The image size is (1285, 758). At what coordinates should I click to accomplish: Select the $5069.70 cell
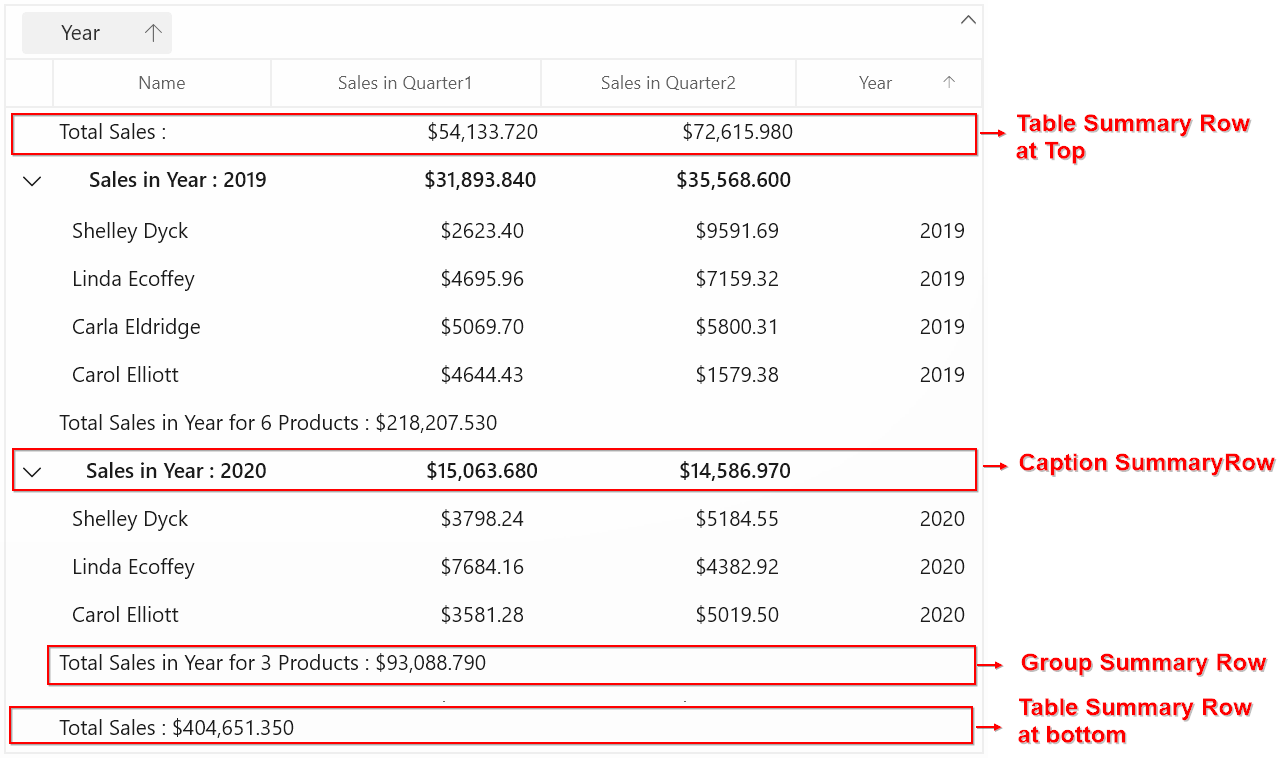(482, 327)
